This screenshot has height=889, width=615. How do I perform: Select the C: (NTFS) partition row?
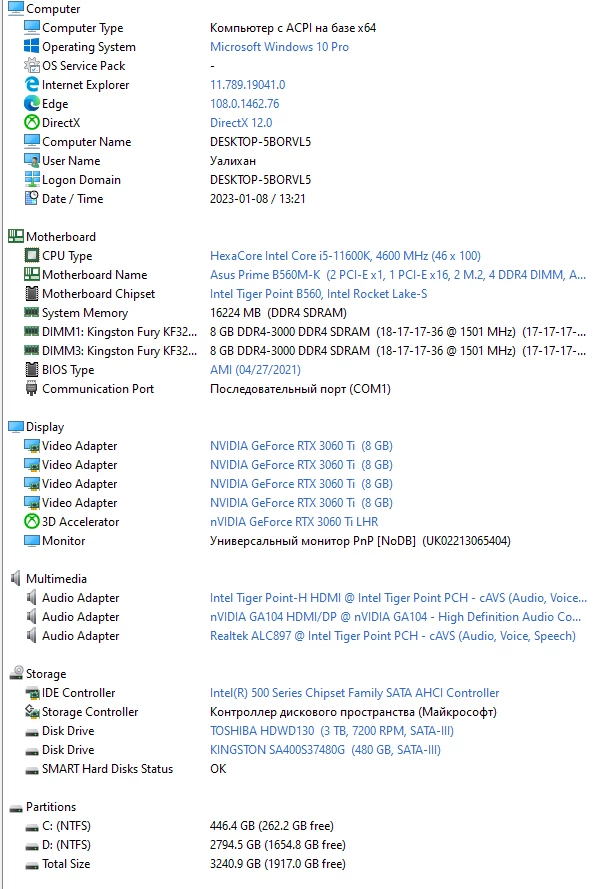[x=179, y=826]
